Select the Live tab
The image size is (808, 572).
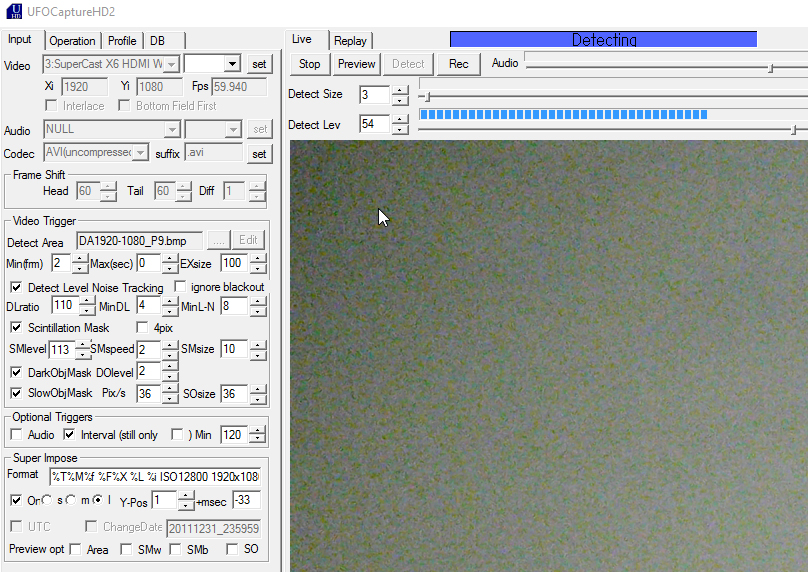[301, 39]
